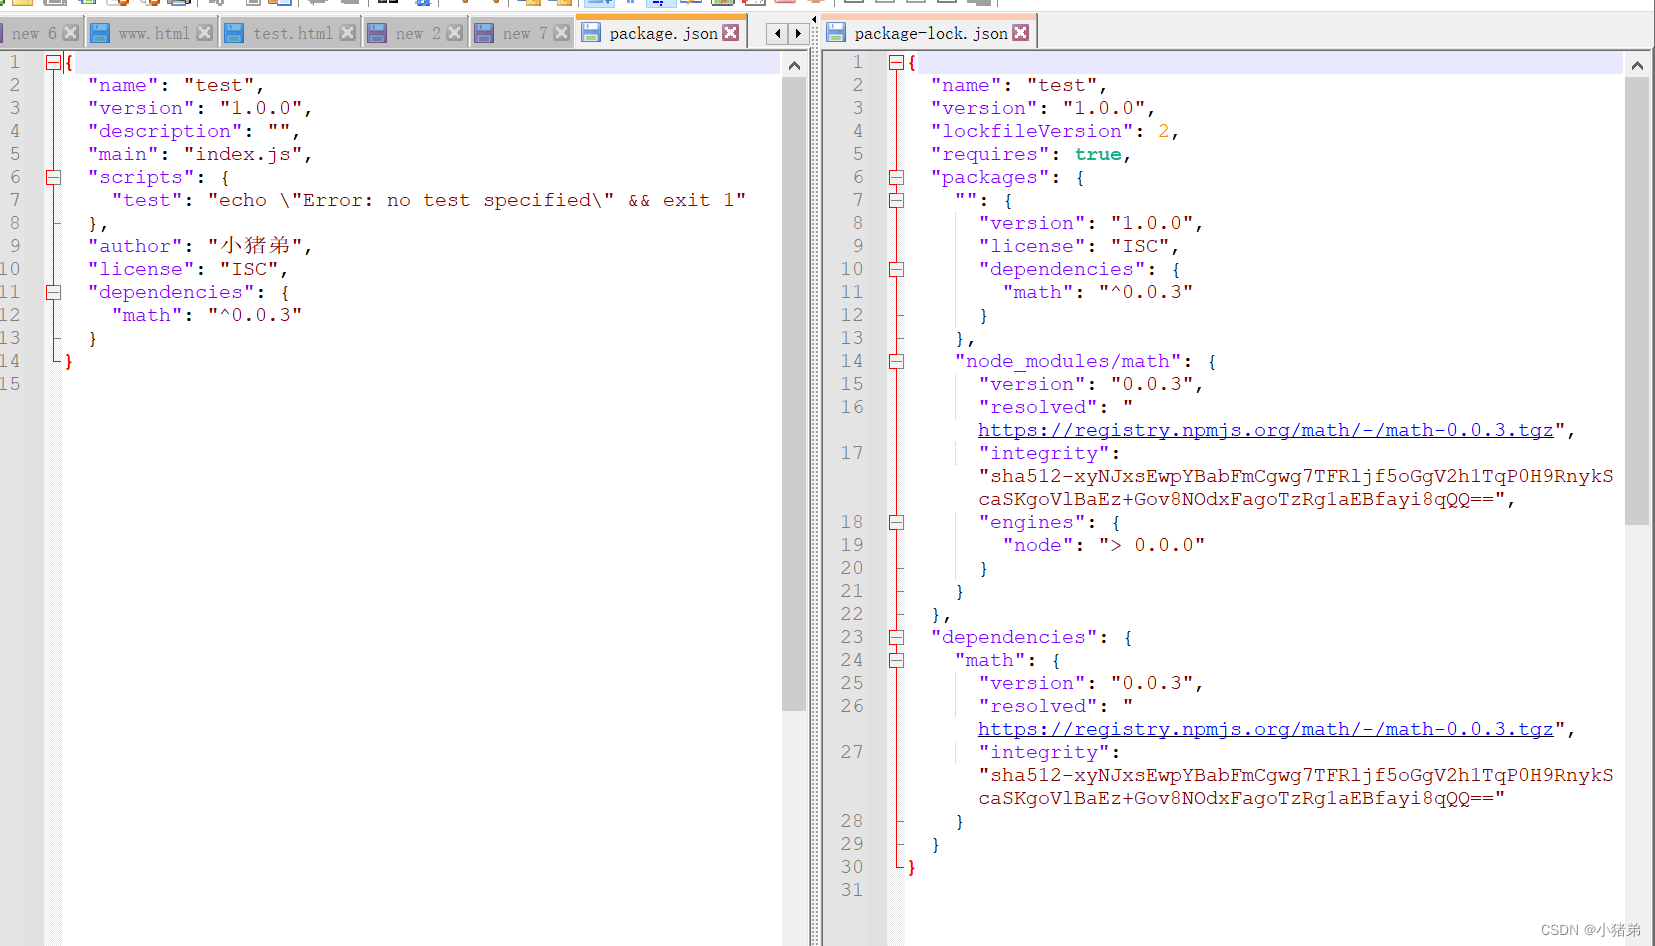This screenshot has height=946, width=1655.
Task: Click the "index.js" value in package.json
Action: click(x=243, y=154)
